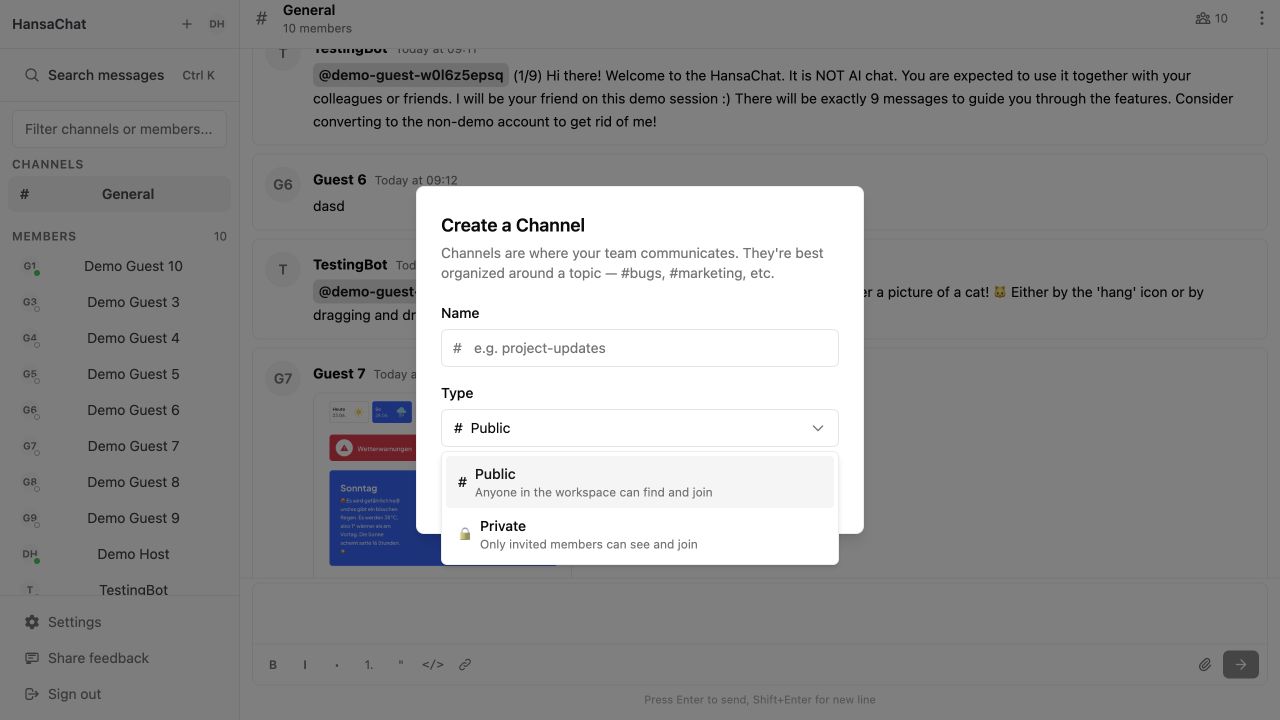Select the Public channel type option
Image resolution: width=1280 pixels, height=720 pixels.
pos(640,482)
